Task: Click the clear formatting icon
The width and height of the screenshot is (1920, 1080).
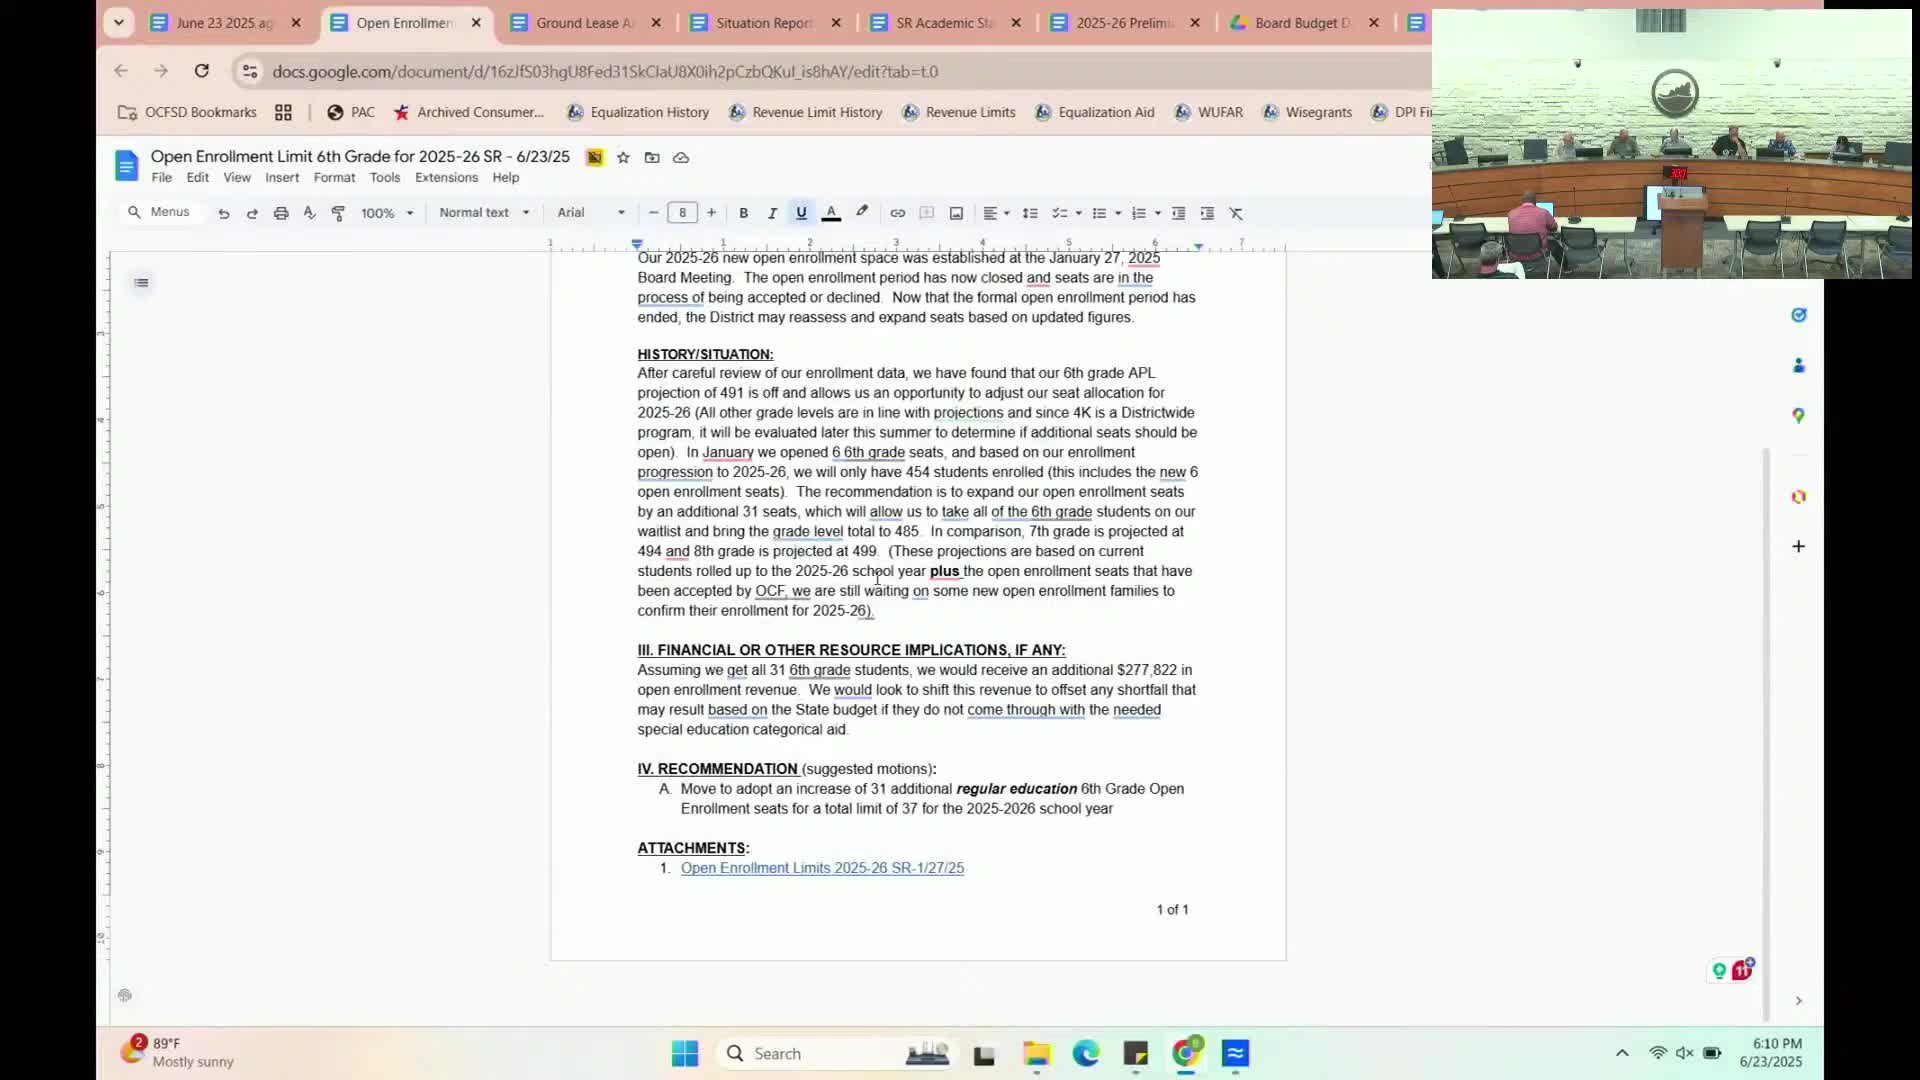Action: [x=1236, y=213]
